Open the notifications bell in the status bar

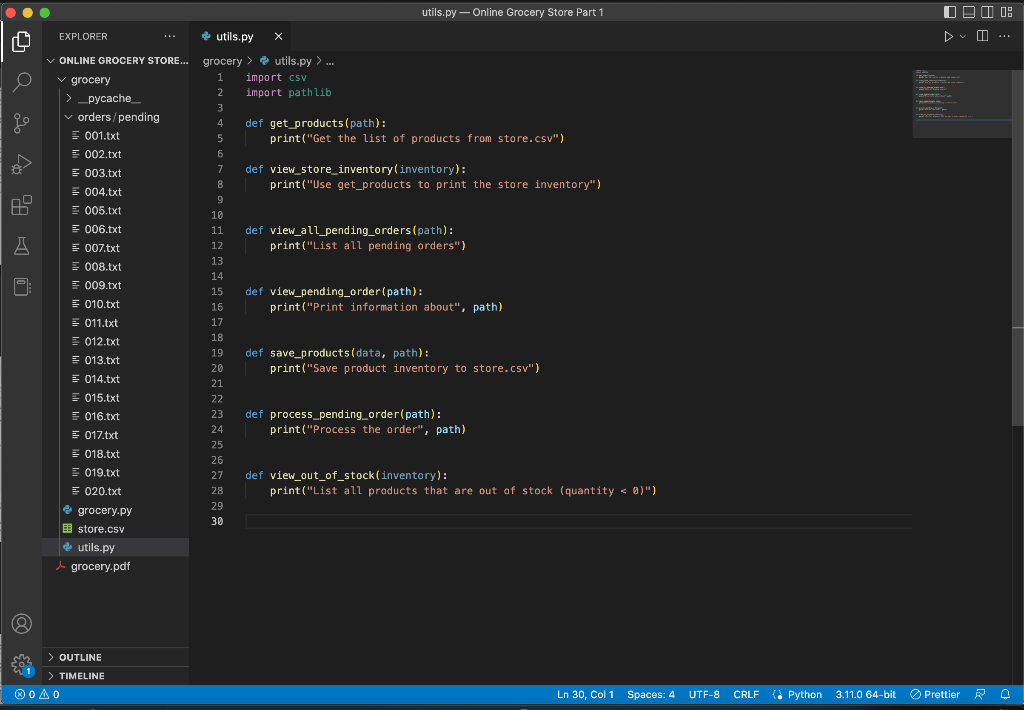1005,694
